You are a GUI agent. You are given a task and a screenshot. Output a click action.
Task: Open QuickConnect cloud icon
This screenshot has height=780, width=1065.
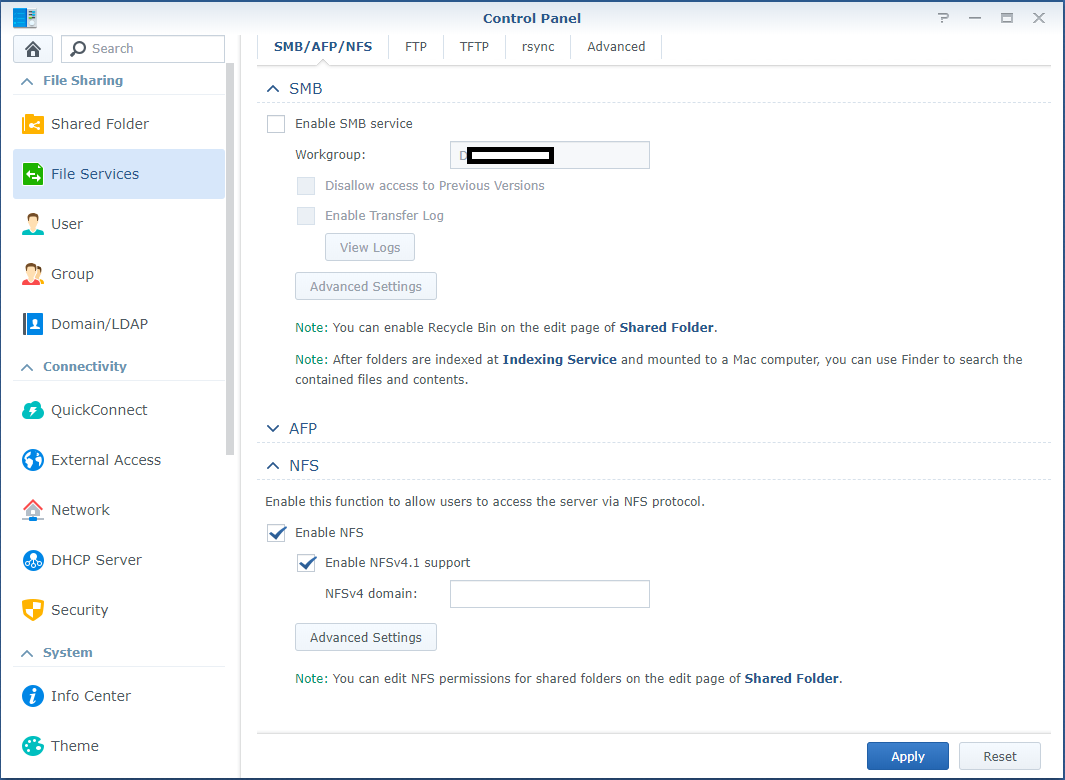[x=33, y=410]
